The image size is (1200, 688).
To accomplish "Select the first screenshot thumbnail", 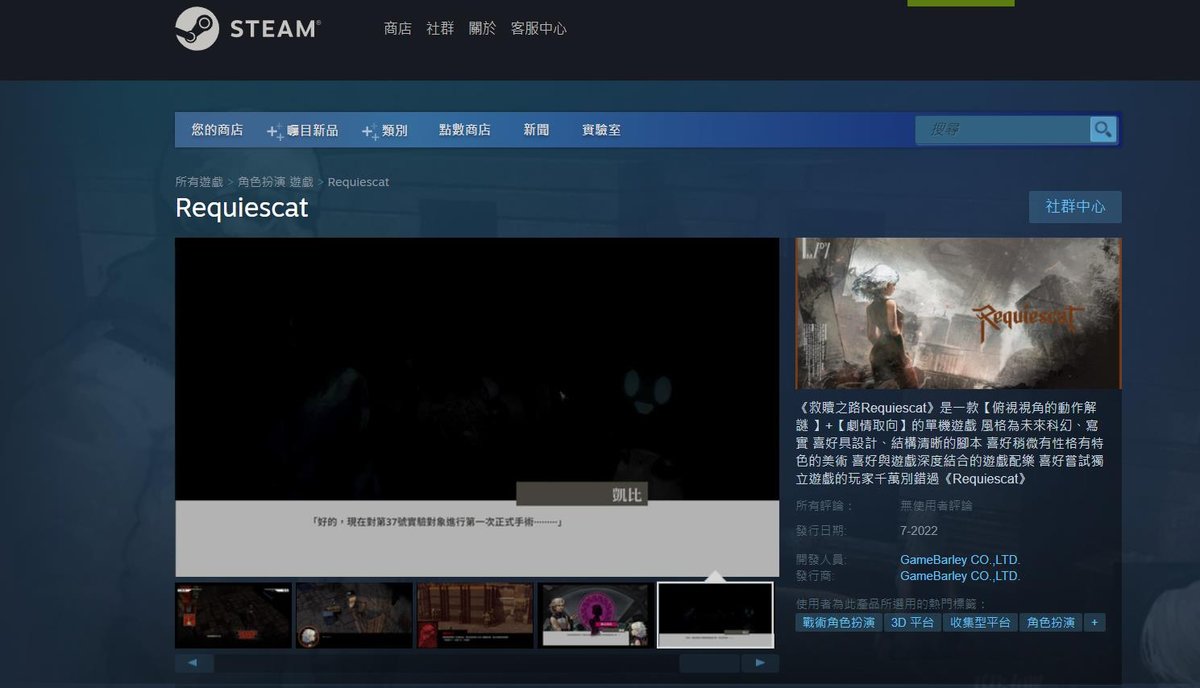I will (x=233, y=615).
